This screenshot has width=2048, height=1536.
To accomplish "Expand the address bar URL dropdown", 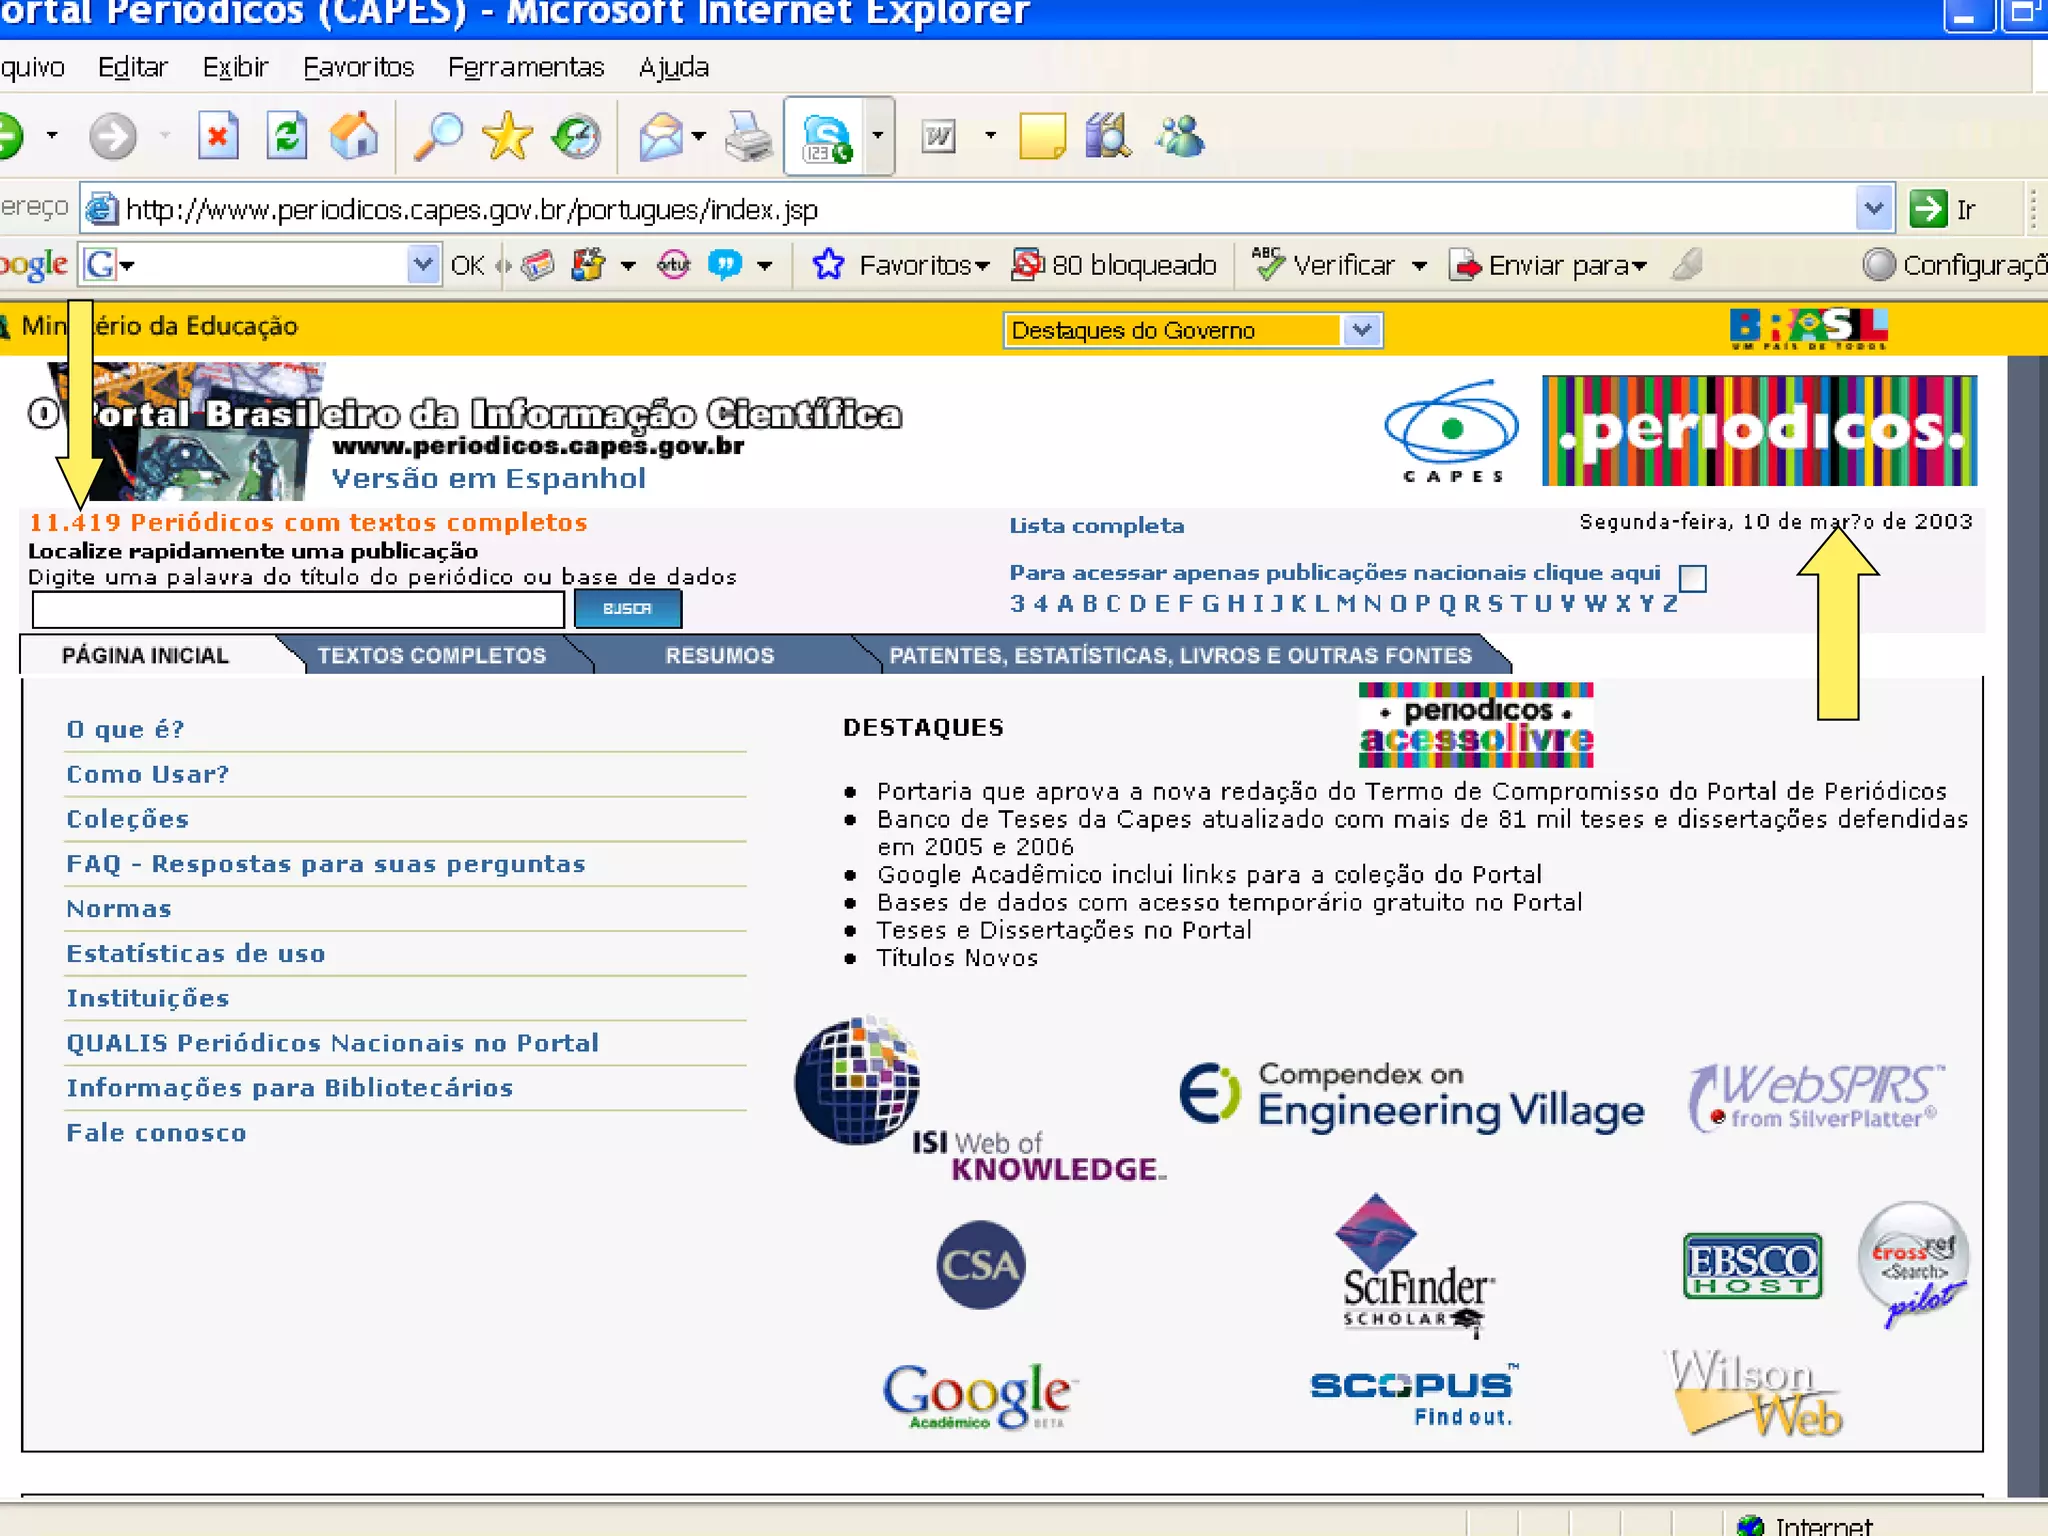I will (1873, 209).
